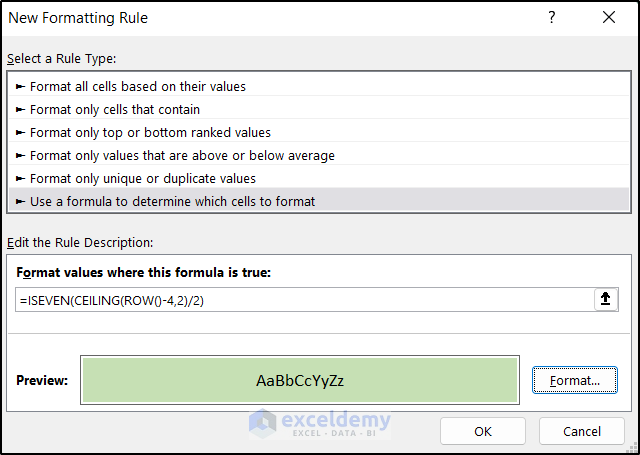The height and width of the screenshot is (455, 640).
Task: Select "Format only top or bottom ranked values"
Action: tap(150, 132)
